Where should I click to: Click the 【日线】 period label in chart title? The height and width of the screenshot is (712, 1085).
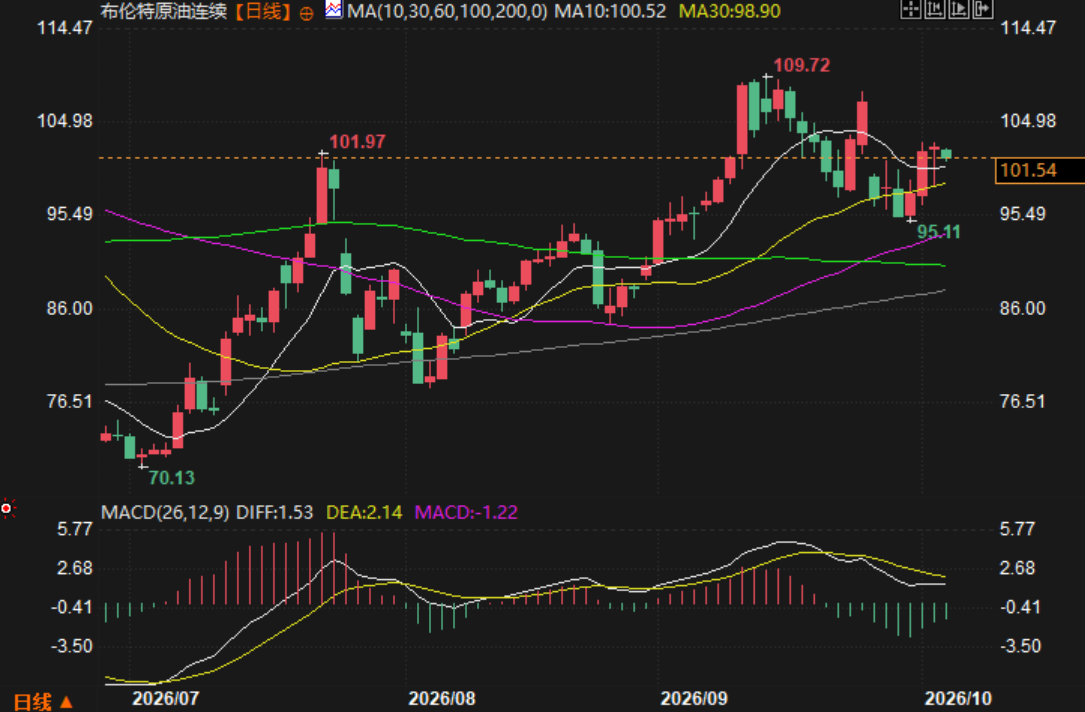tap(262, 11)
